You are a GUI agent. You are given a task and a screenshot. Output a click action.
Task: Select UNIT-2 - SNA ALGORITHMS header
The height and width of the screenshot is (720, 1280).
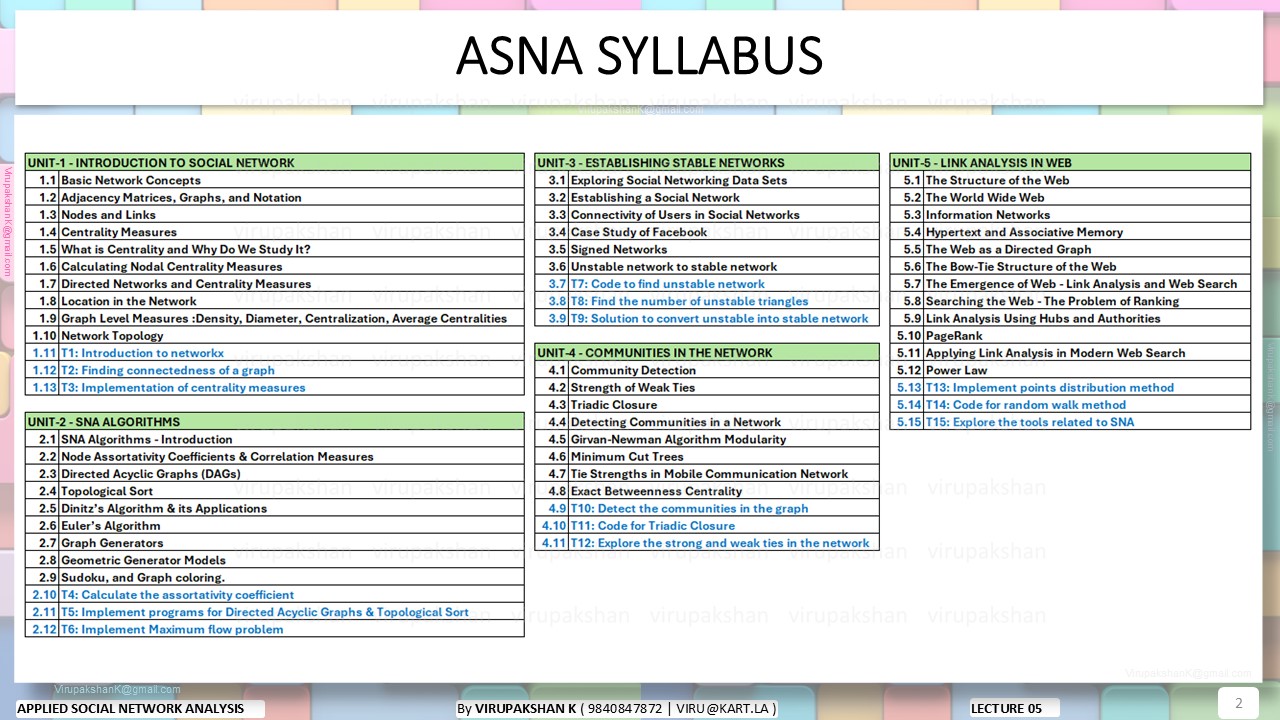[x=275, y=422]
